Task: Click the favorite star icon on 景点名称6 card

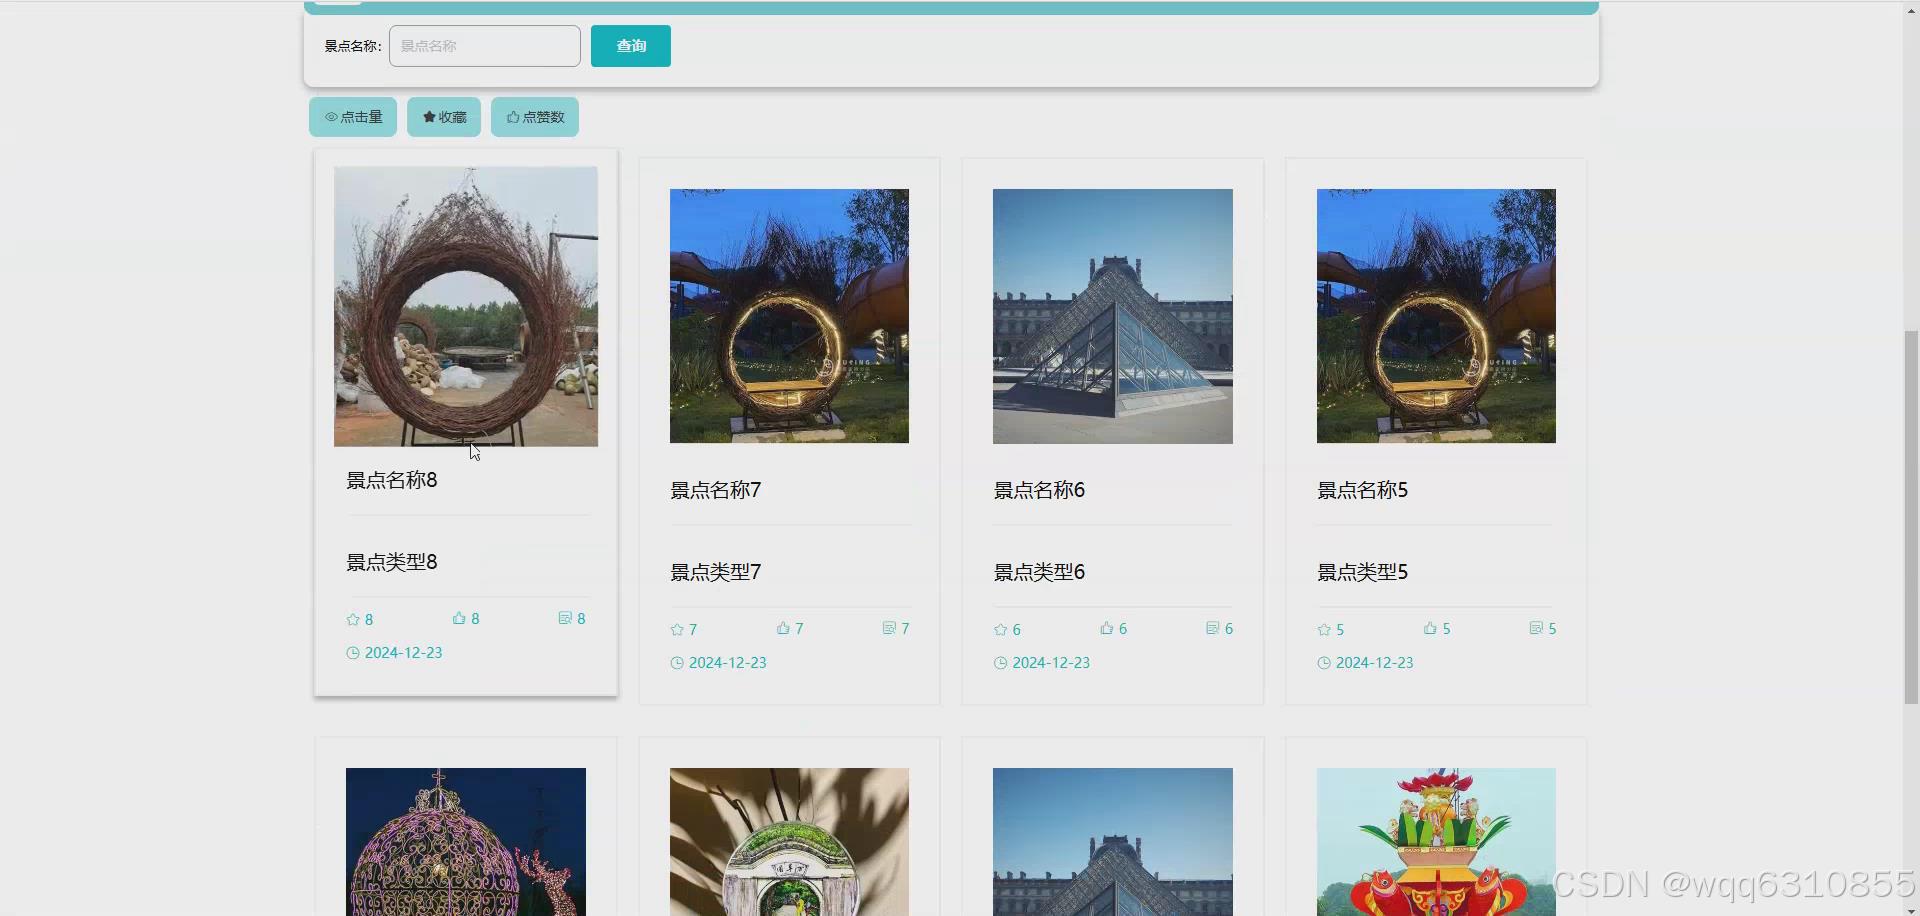Action: tap(1000, 630)
